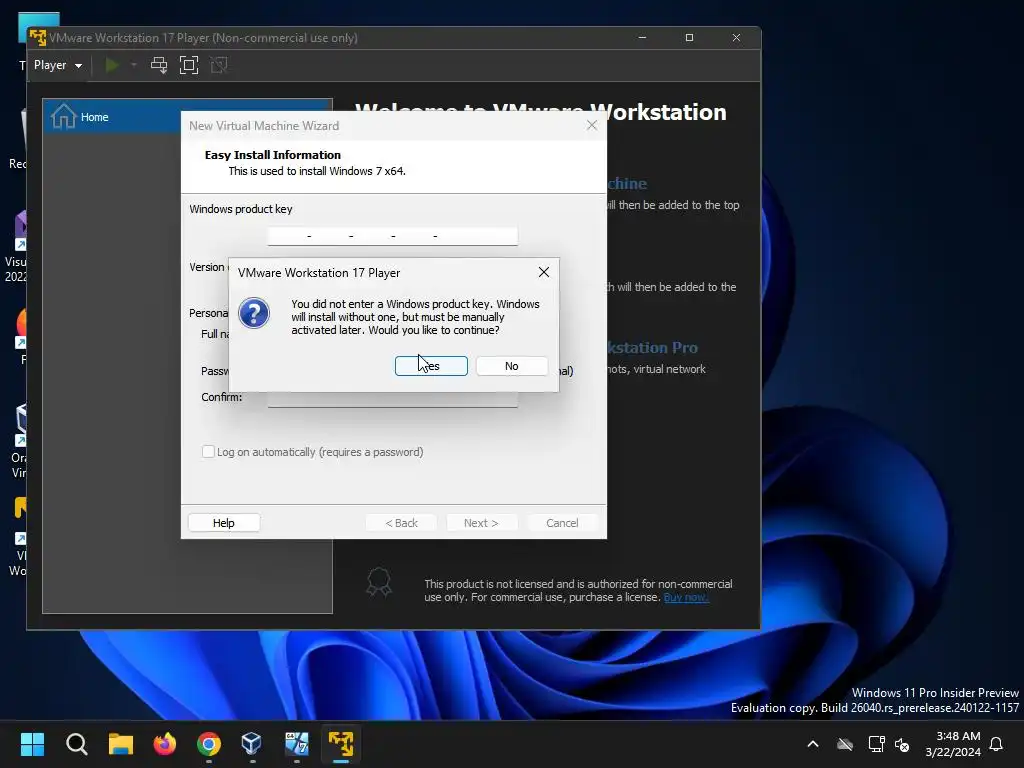Maximize the VMware Player window

pyautogui.click(x=689, y=38)
